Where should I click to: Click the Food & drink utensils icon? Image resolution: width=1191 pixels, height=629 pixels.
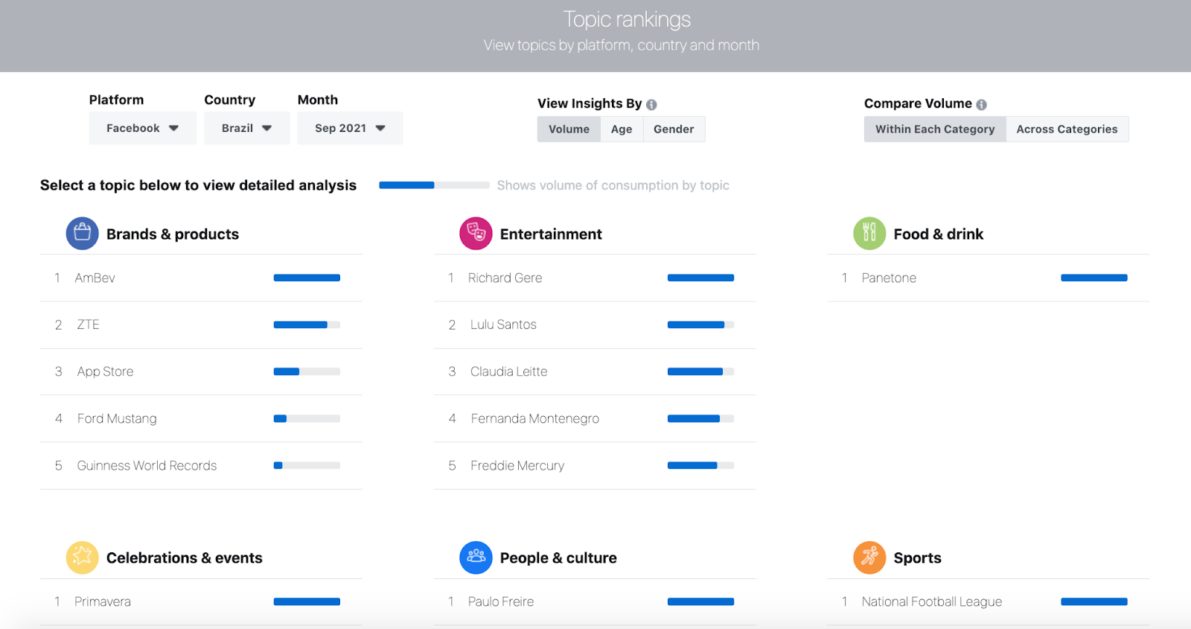coord(869,234)
